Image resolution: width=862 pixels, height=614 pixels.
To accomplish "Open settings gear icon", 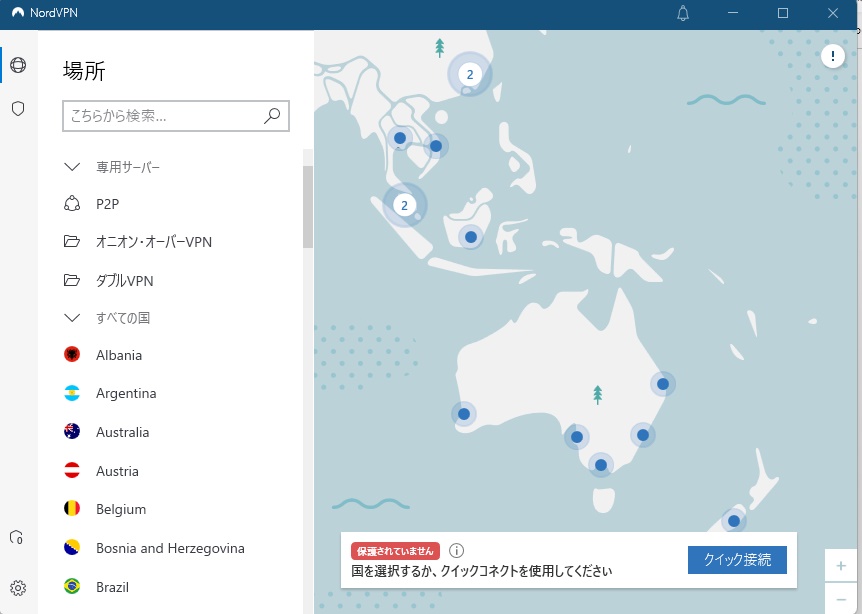I will pos(18,588).
